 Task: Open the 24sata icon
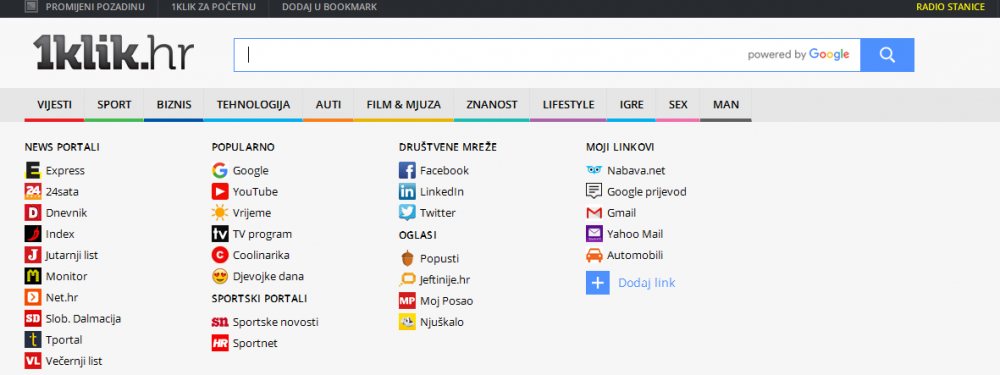tap(33, 191)
